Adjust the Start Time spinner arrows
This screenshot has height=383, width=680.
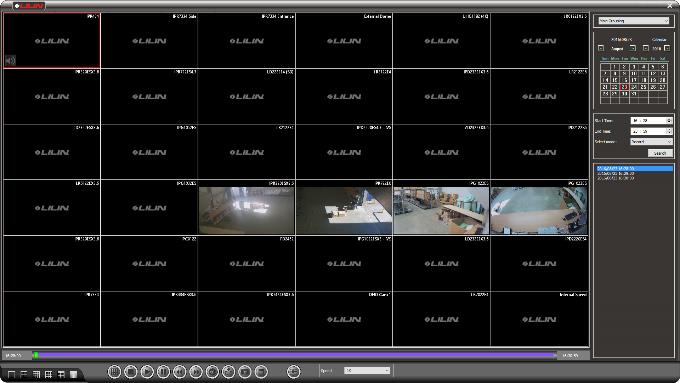coord(669,121)
